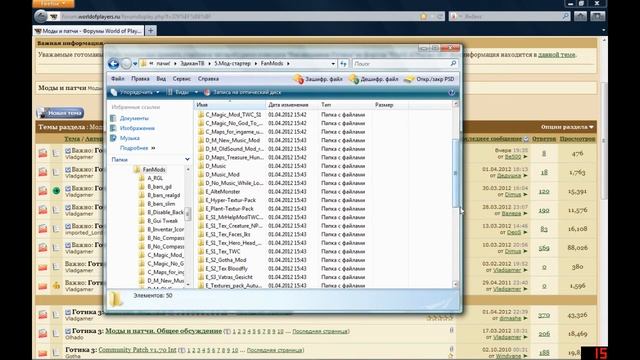The height and width of the screenshot is (360, 640).
Task: Go back in the Explorer window
Action: [x=113, y=63]
